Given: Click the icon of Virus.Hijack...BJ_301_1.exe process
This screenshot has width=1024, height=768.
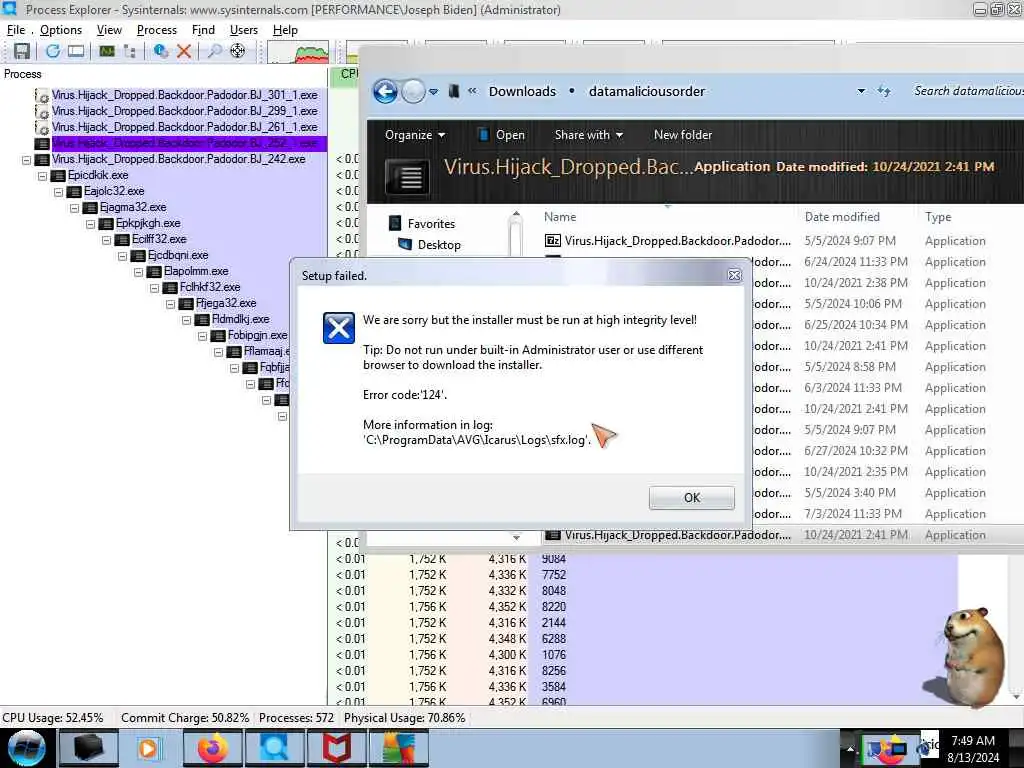Looking at the screenshot, I should [x=42, y=95].
